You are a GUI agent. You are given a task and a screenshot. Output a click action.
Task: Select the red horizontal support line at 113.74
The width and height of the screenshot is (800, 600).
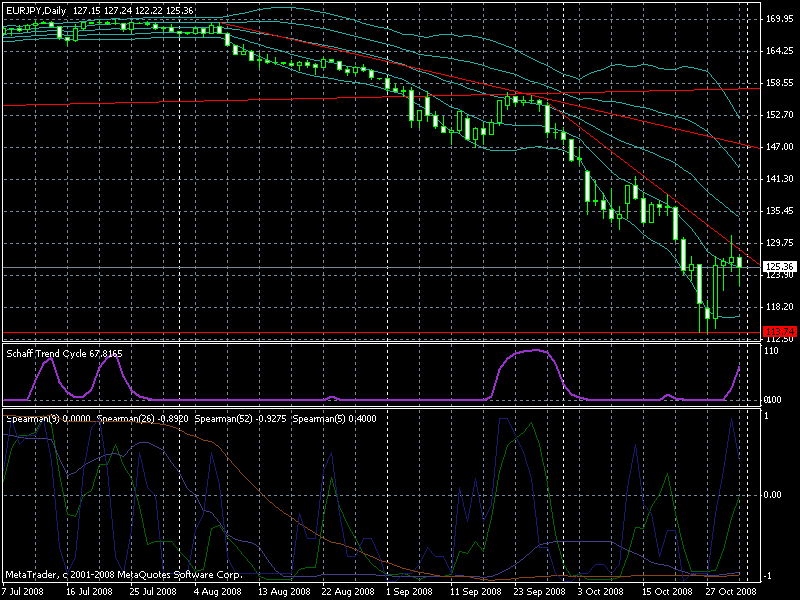(x=382, y=333)
